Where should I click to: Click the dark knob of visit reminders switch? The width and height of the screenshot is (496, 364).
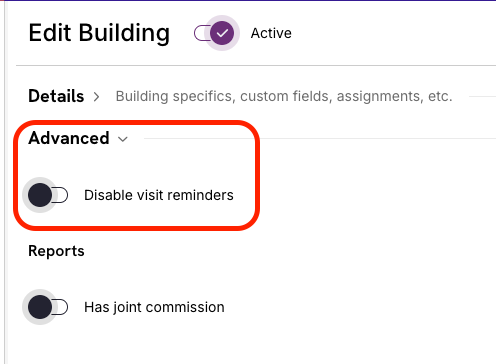[x=40, y=195]
